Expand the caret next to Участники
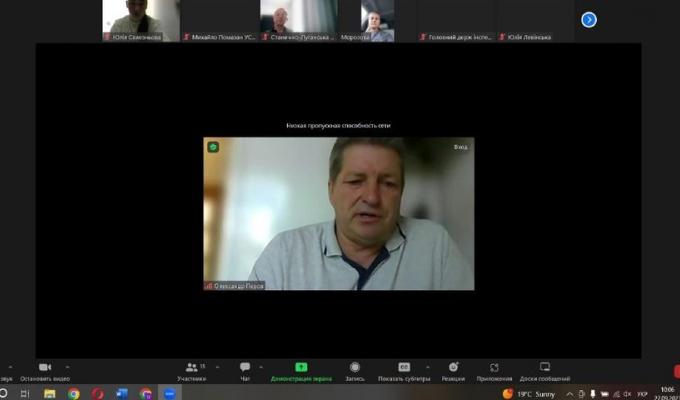 pyautogui.click(x=217, y=367)
